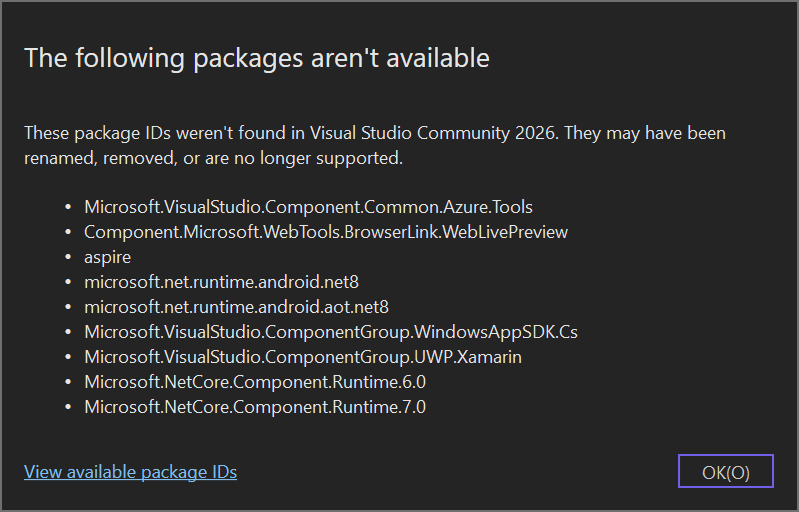Click the bullet beside the Runtime.7.0 package
Viewport: 799px width, 512px height.
point(68,407)
